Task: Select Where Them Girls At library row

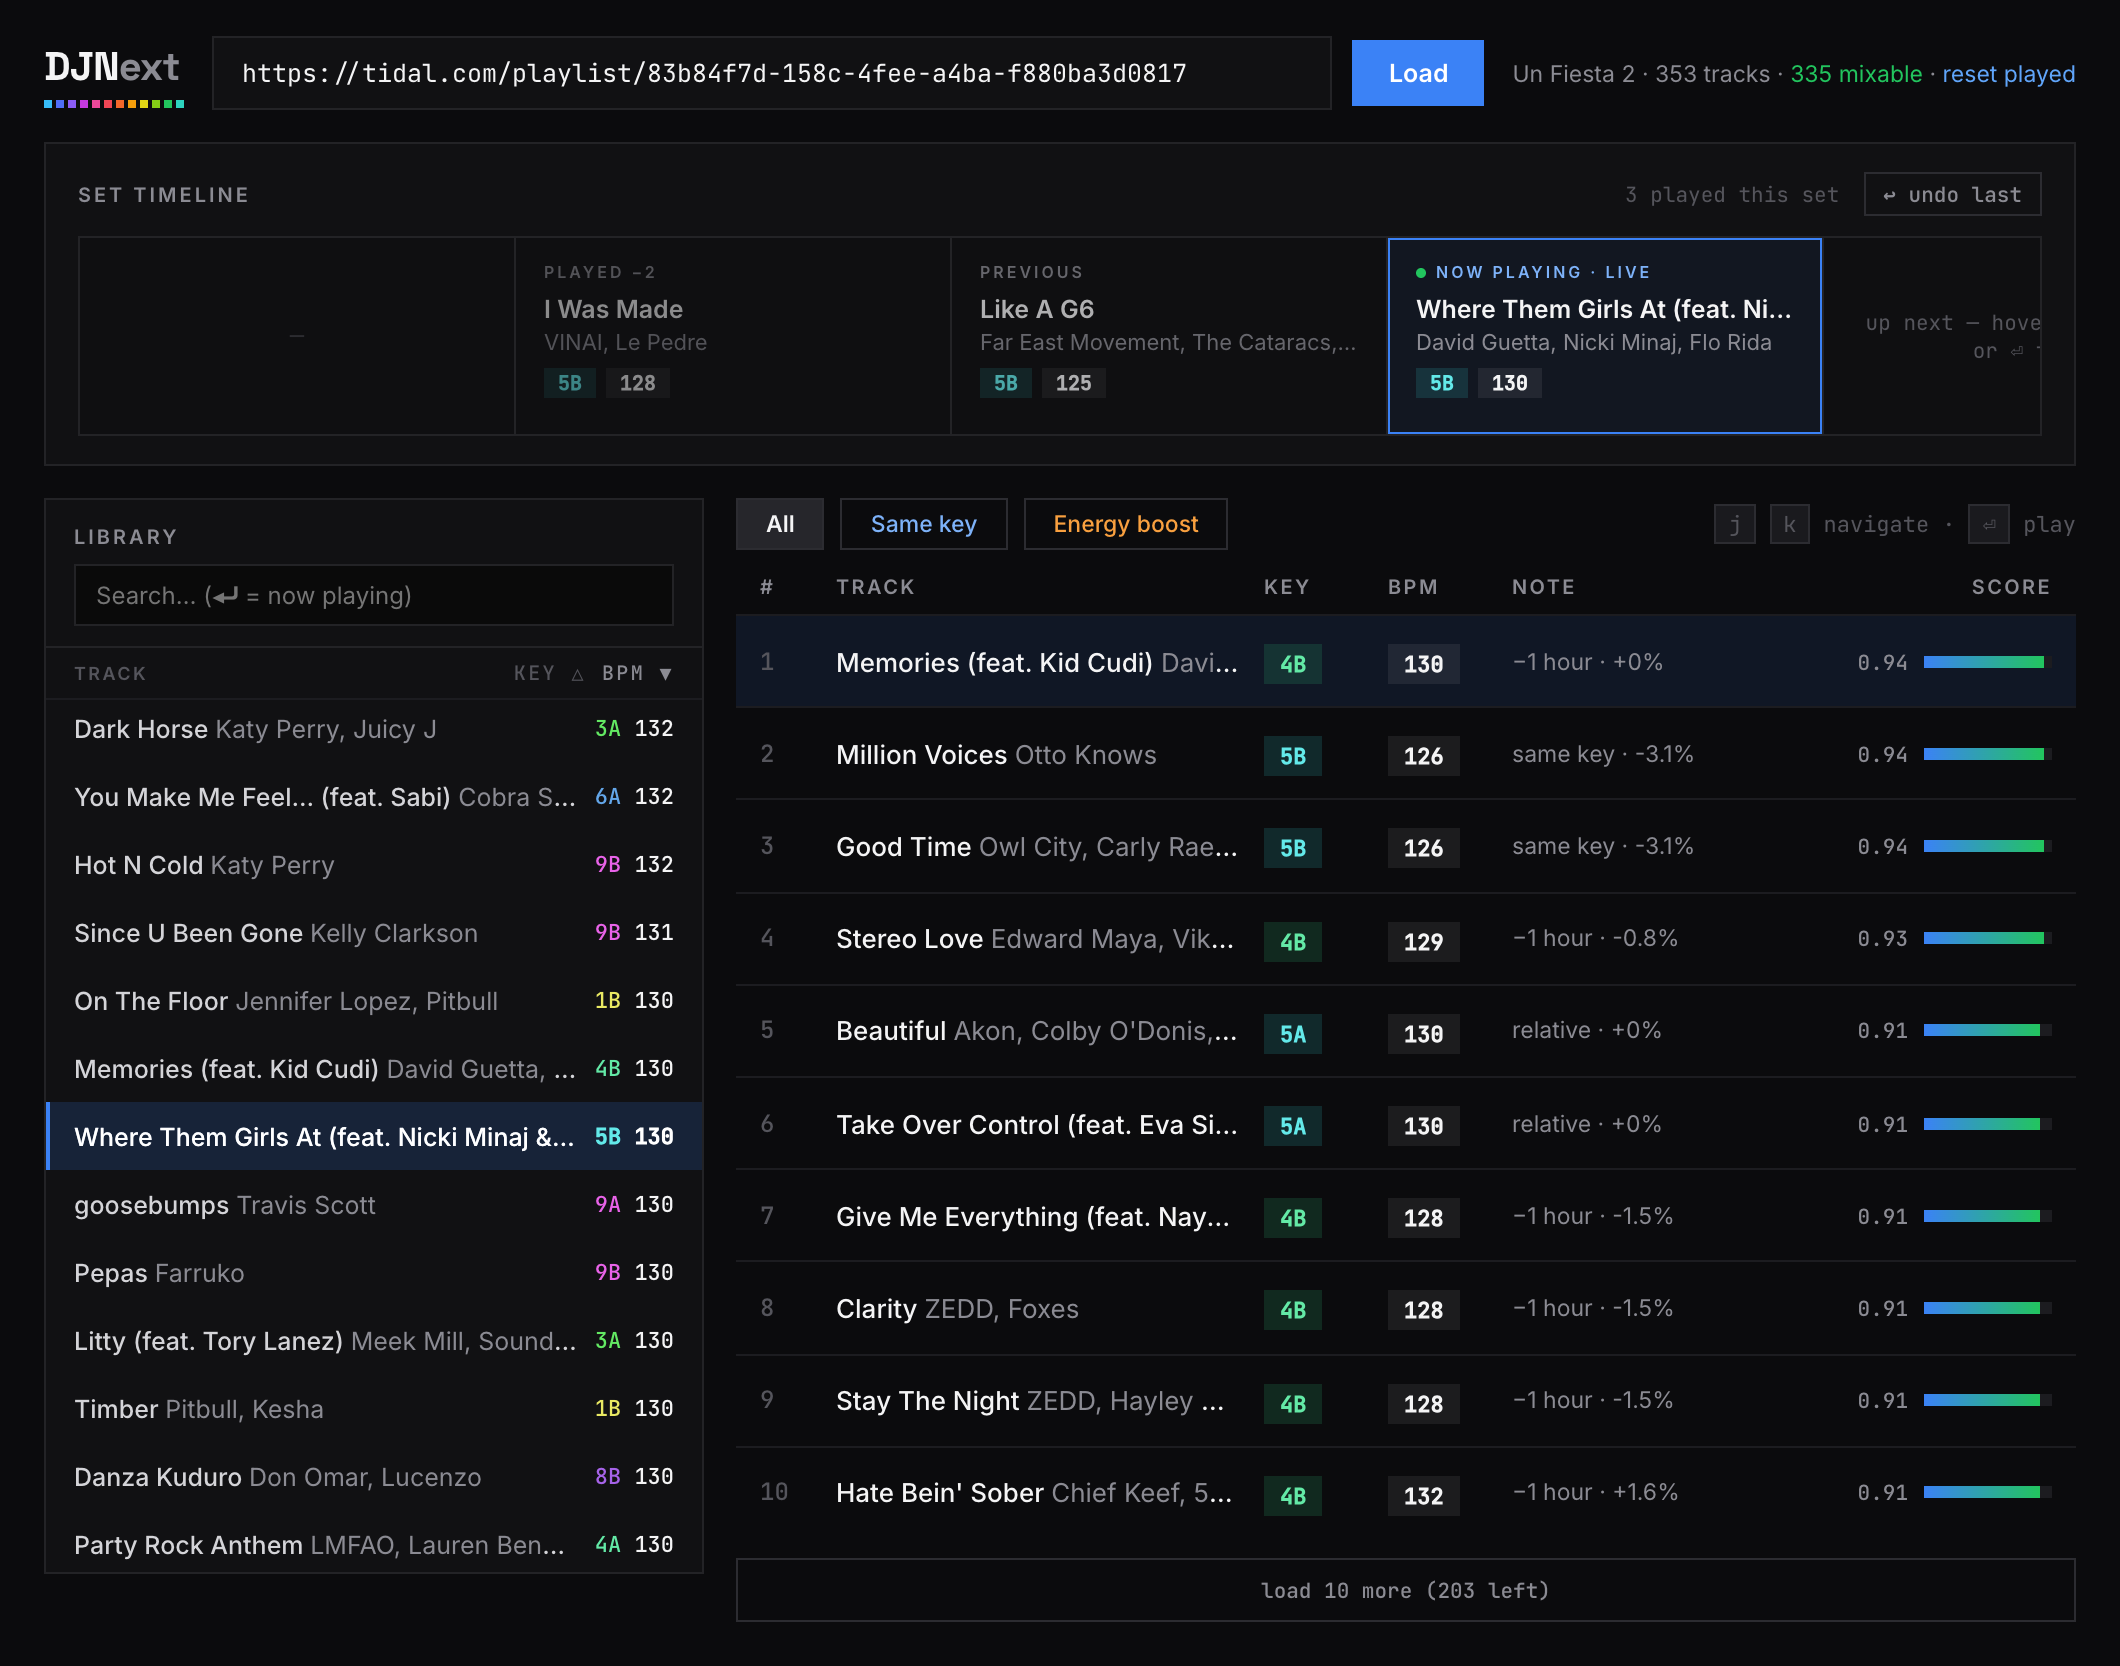Action: click(374, 1137)
